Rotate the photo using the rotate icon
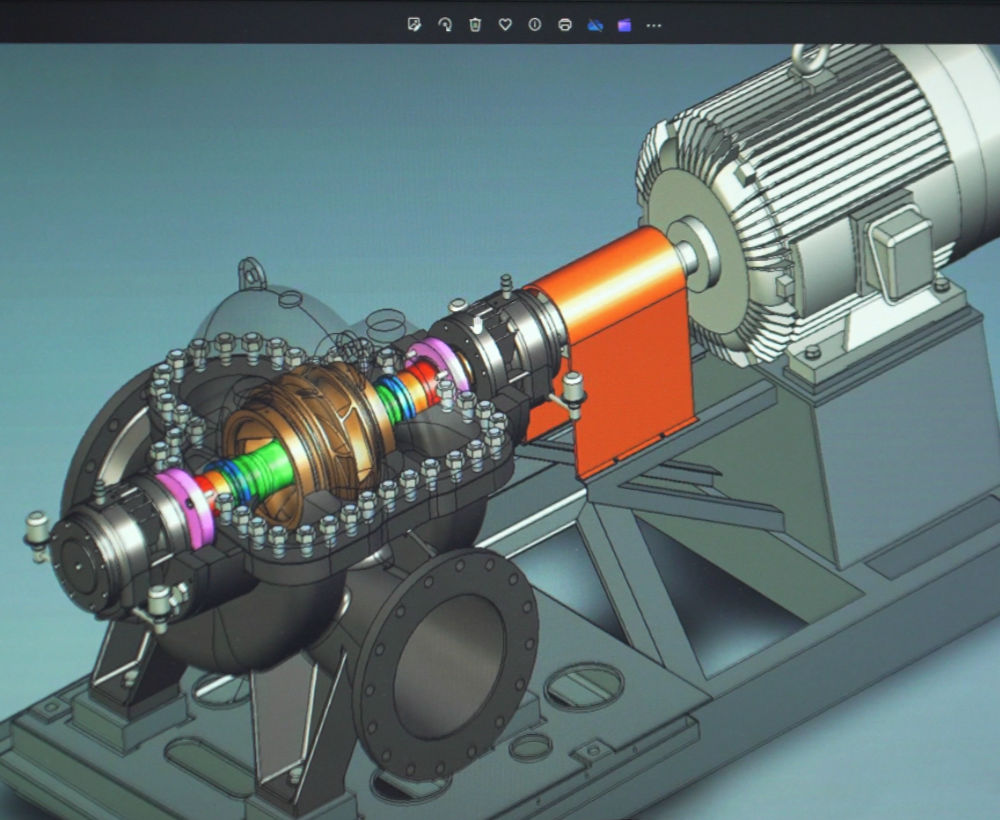Screen dimensions: 1000x820 pos(444,25)
